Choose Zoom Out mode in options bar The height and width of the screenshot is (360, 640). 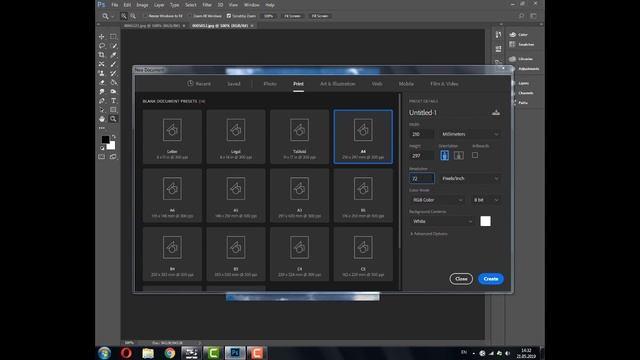[x=133, y=16]
